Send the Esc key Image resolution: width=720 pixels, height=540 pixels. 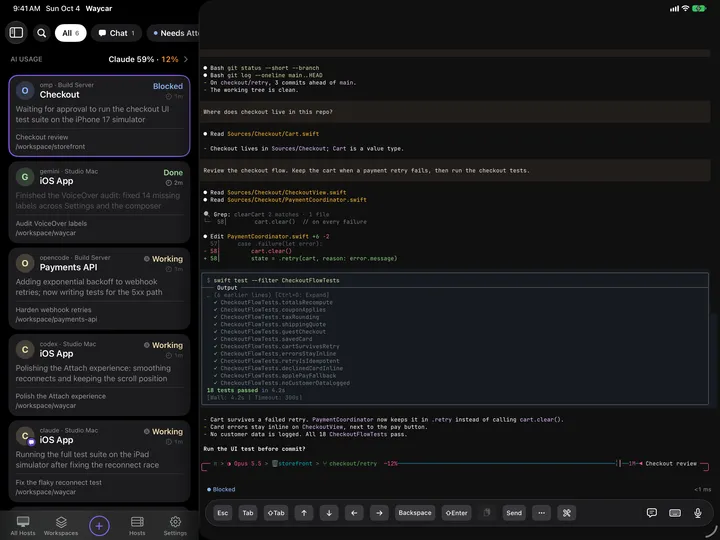point(222,513)
